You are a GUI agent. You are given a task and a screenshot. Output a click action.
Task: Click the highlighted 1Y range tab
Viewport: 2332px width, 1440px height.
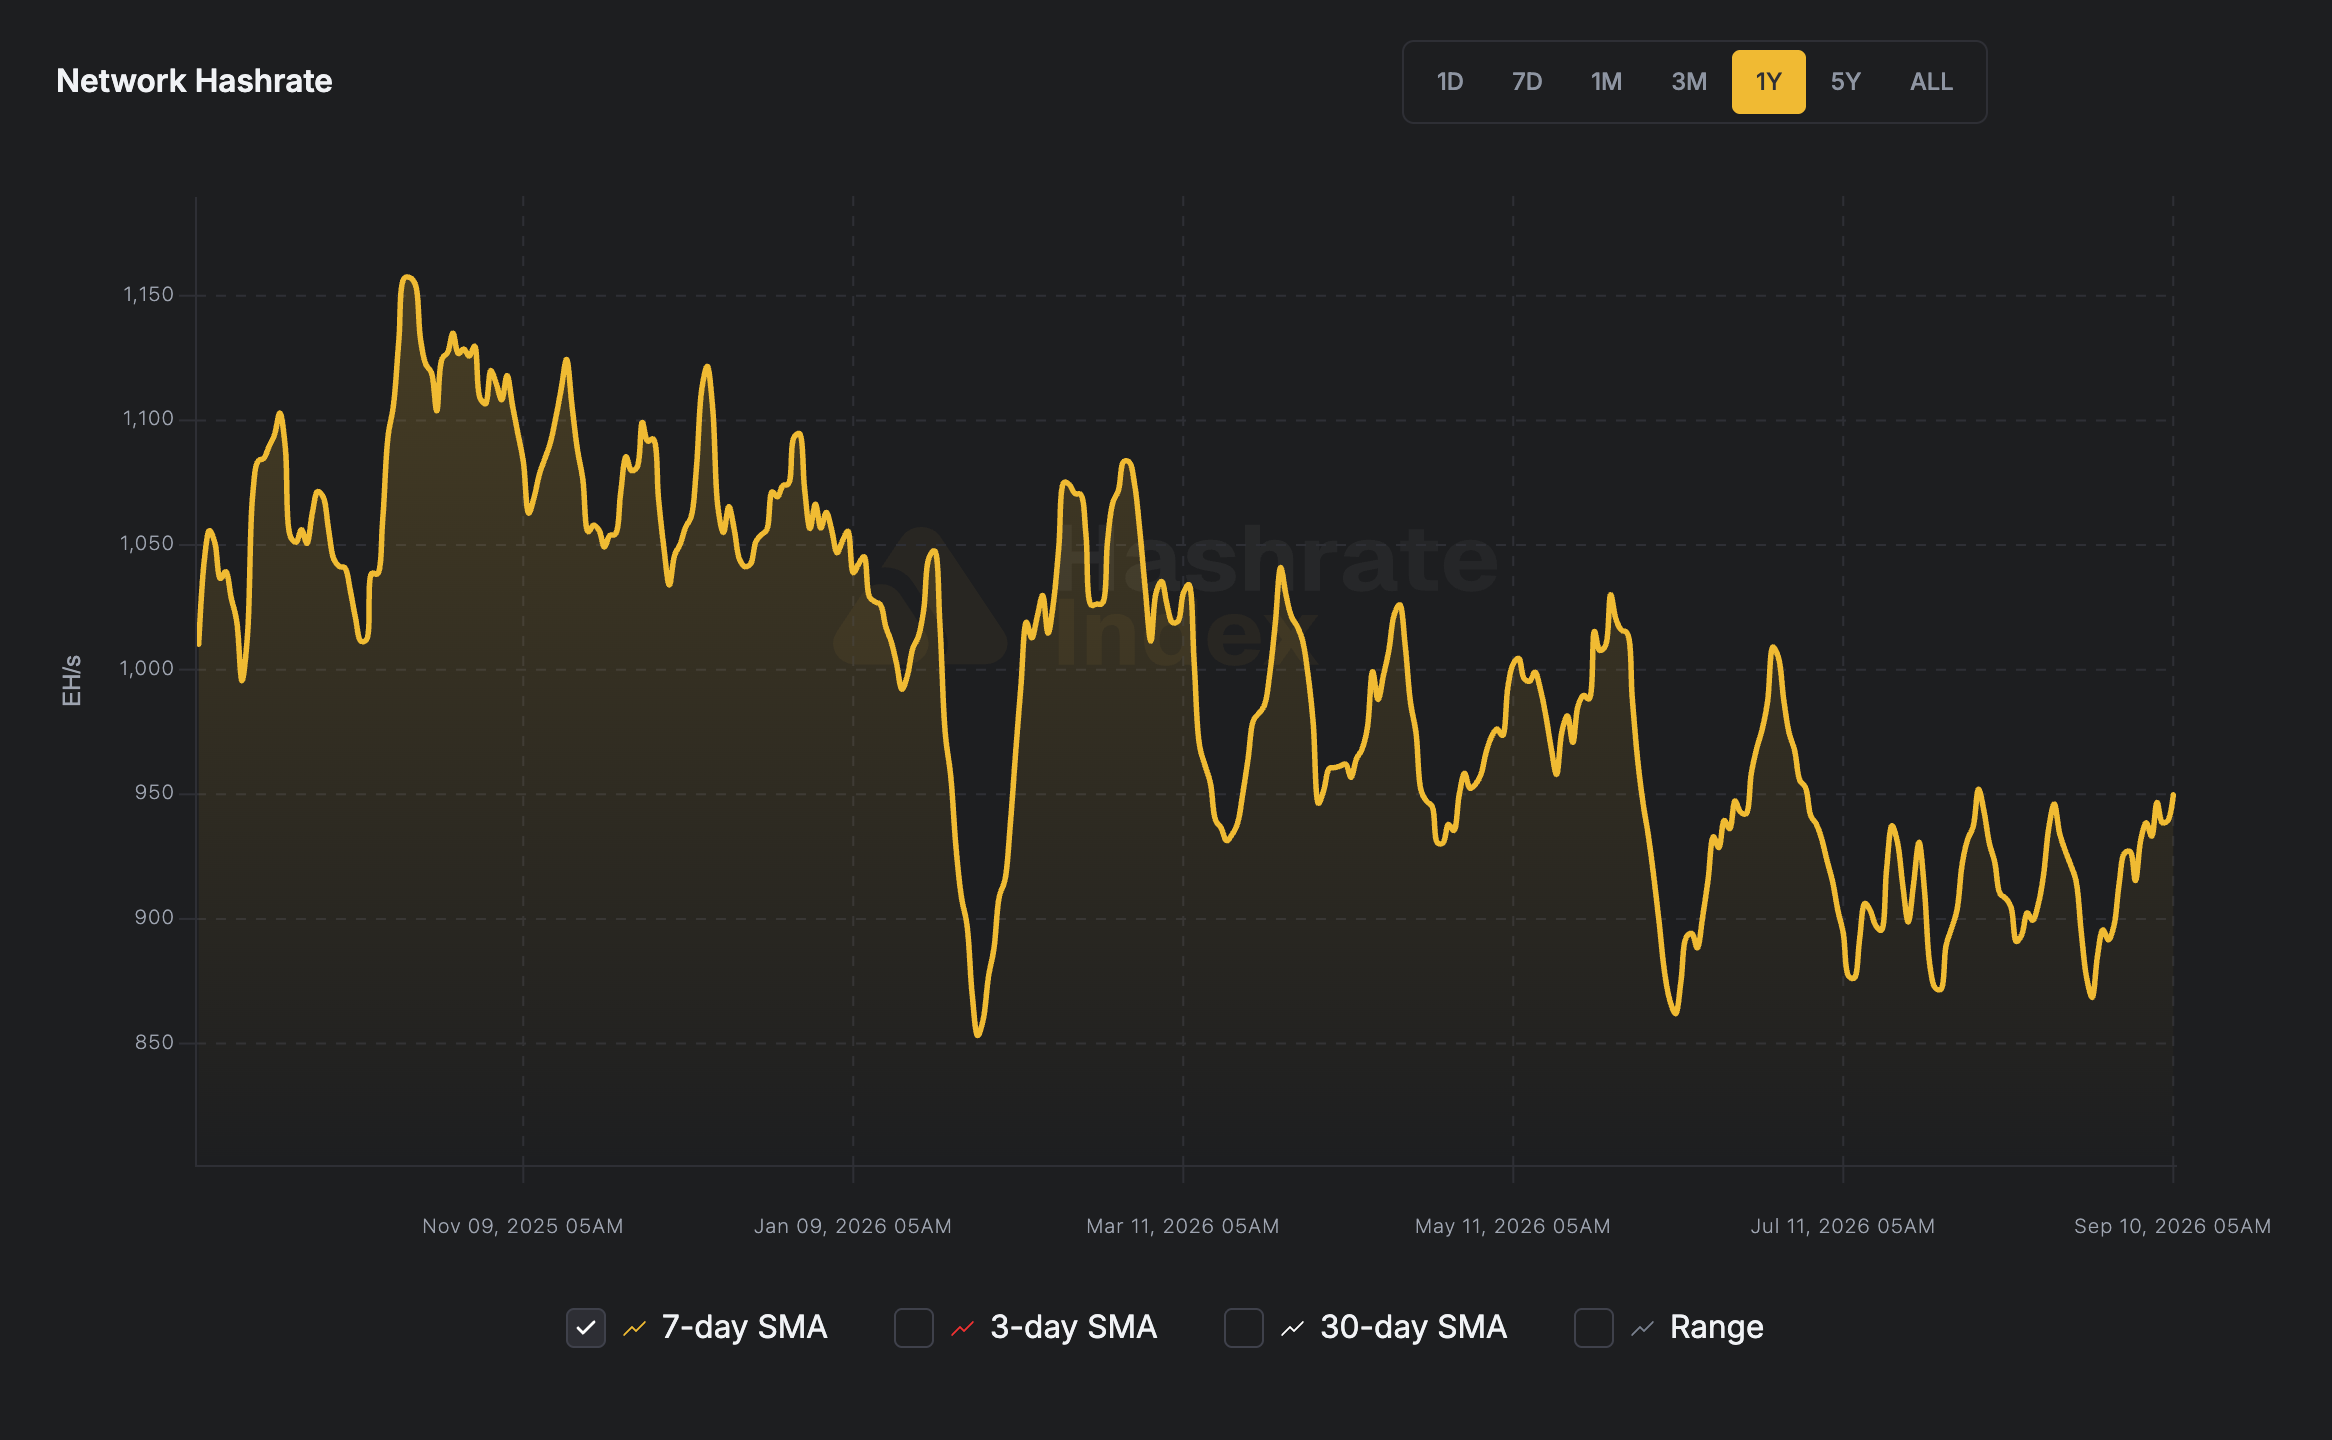[1768, 82]
